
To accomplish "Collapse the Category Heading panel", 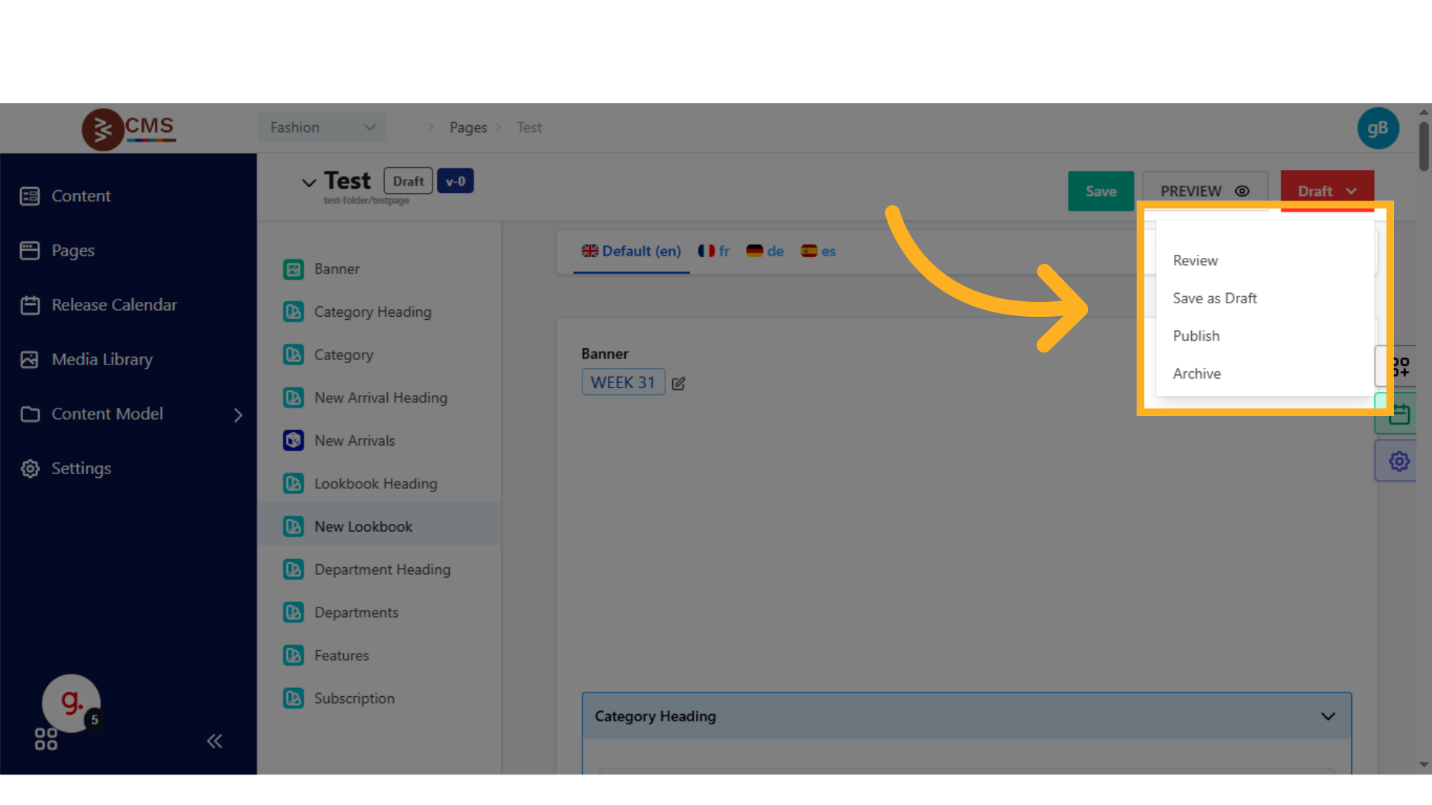I will 1327,716.
